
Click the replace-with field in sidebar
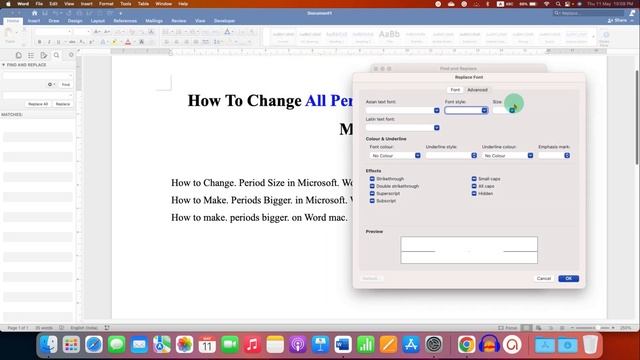pyautogui.click(x=38, y=95)
